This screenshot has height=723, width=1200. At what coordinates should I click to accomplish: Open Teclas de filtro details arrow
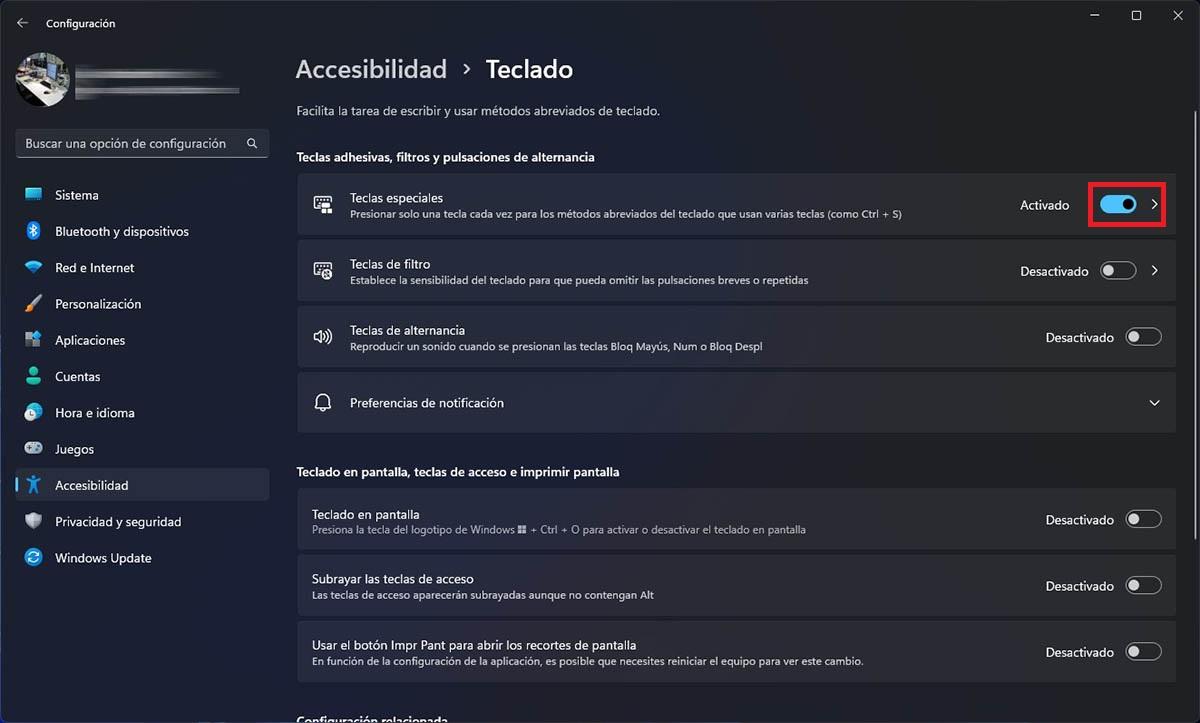click(x=1156, y=270)
